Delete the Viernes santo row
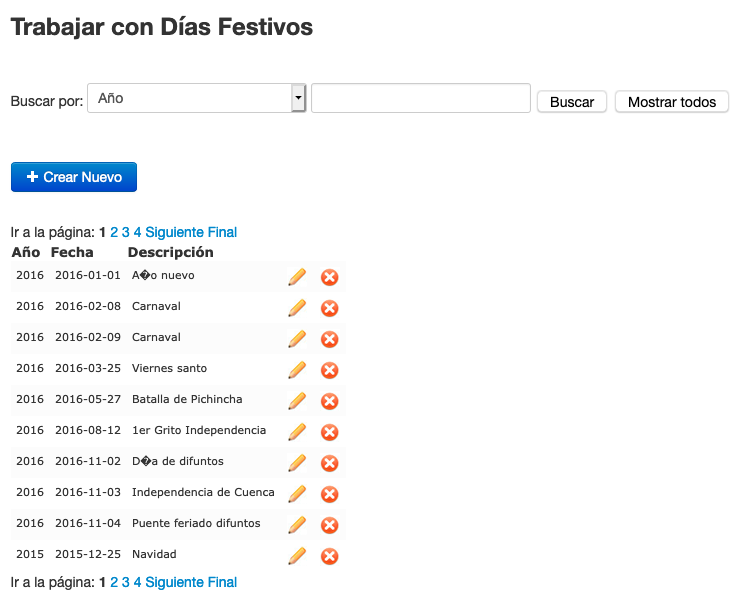Image resolution: width=742 pixels, height=611 pixels. pos(329,370)
